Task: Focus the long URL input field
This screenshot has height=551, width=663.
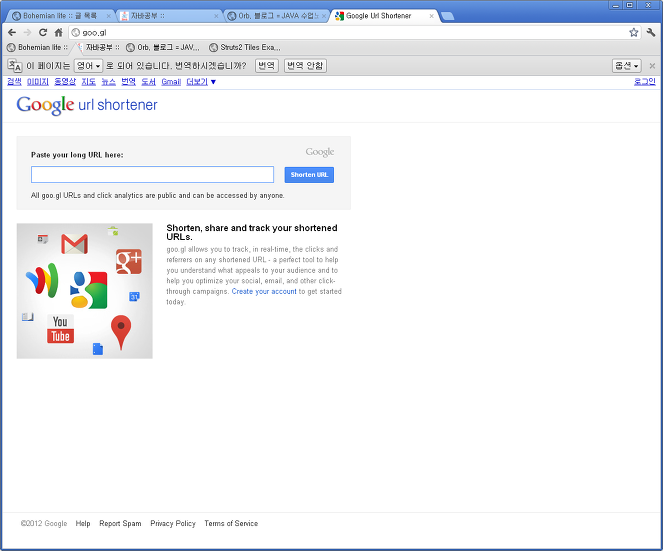Action: (152, 175)
